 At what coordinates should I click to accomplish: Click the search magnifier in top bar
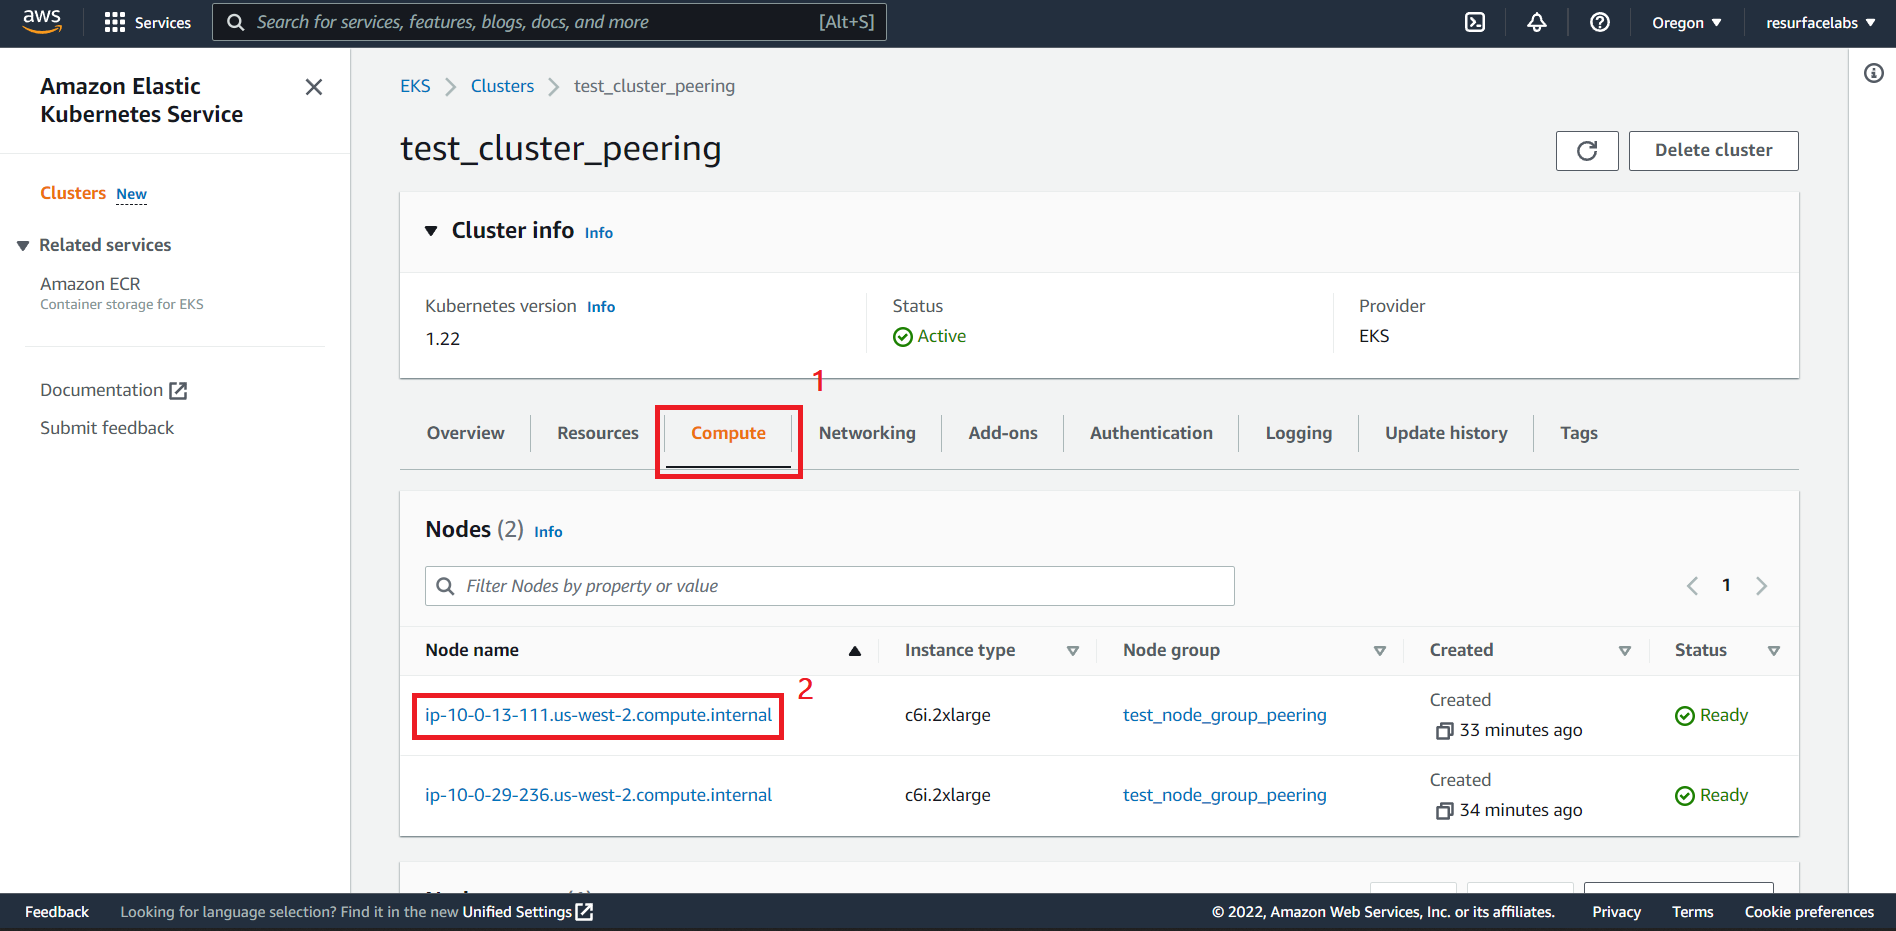236,22
